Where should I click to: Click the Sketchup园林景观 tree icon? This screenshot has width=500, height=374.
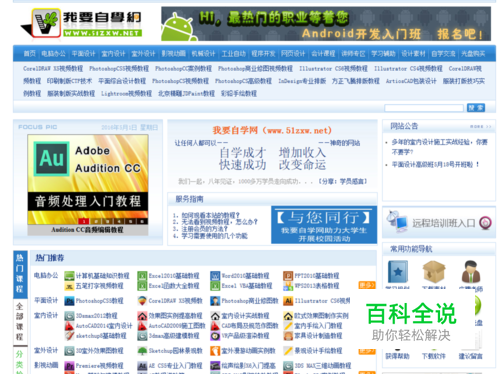142,351
